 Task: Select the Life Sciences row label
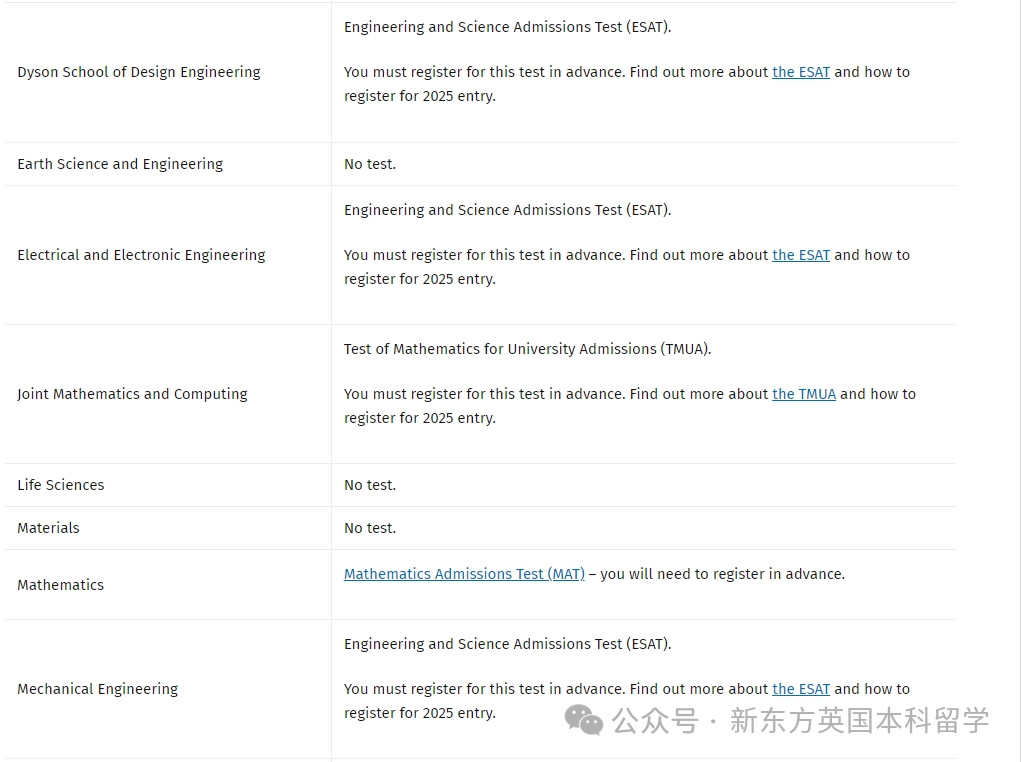tap(61, 486)
